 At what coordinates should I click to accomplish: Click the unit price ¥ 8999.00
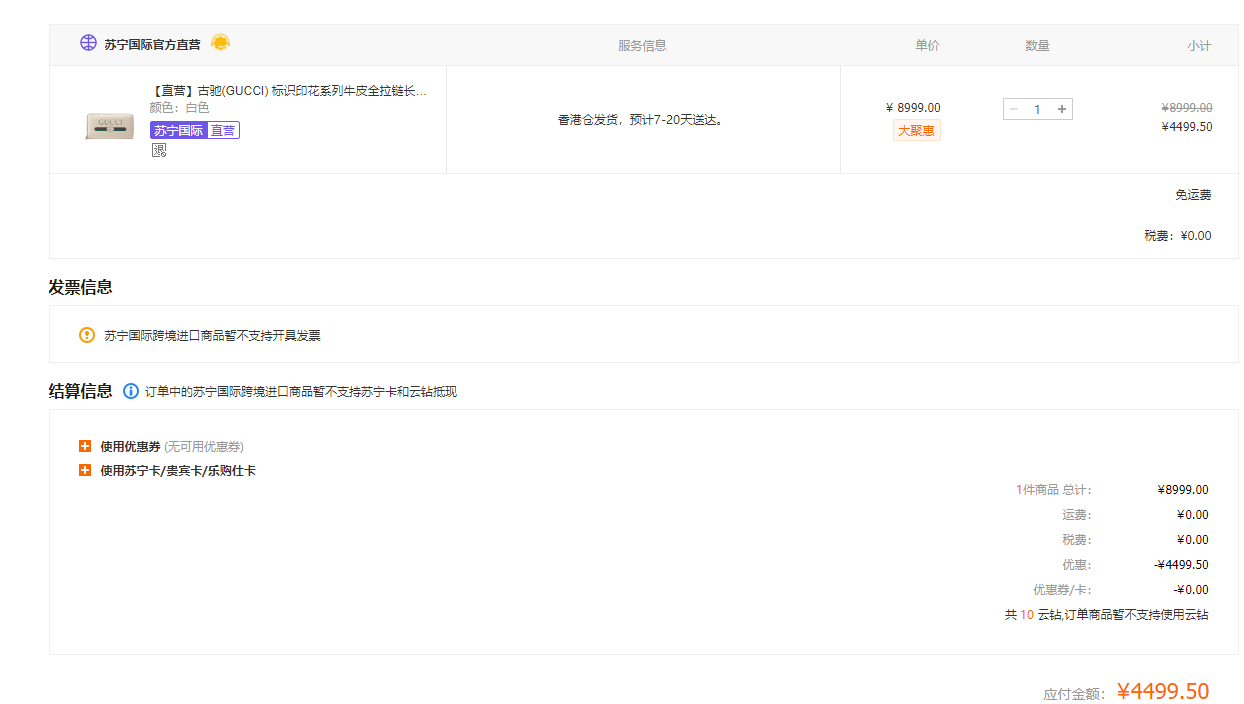coord(913,107)
